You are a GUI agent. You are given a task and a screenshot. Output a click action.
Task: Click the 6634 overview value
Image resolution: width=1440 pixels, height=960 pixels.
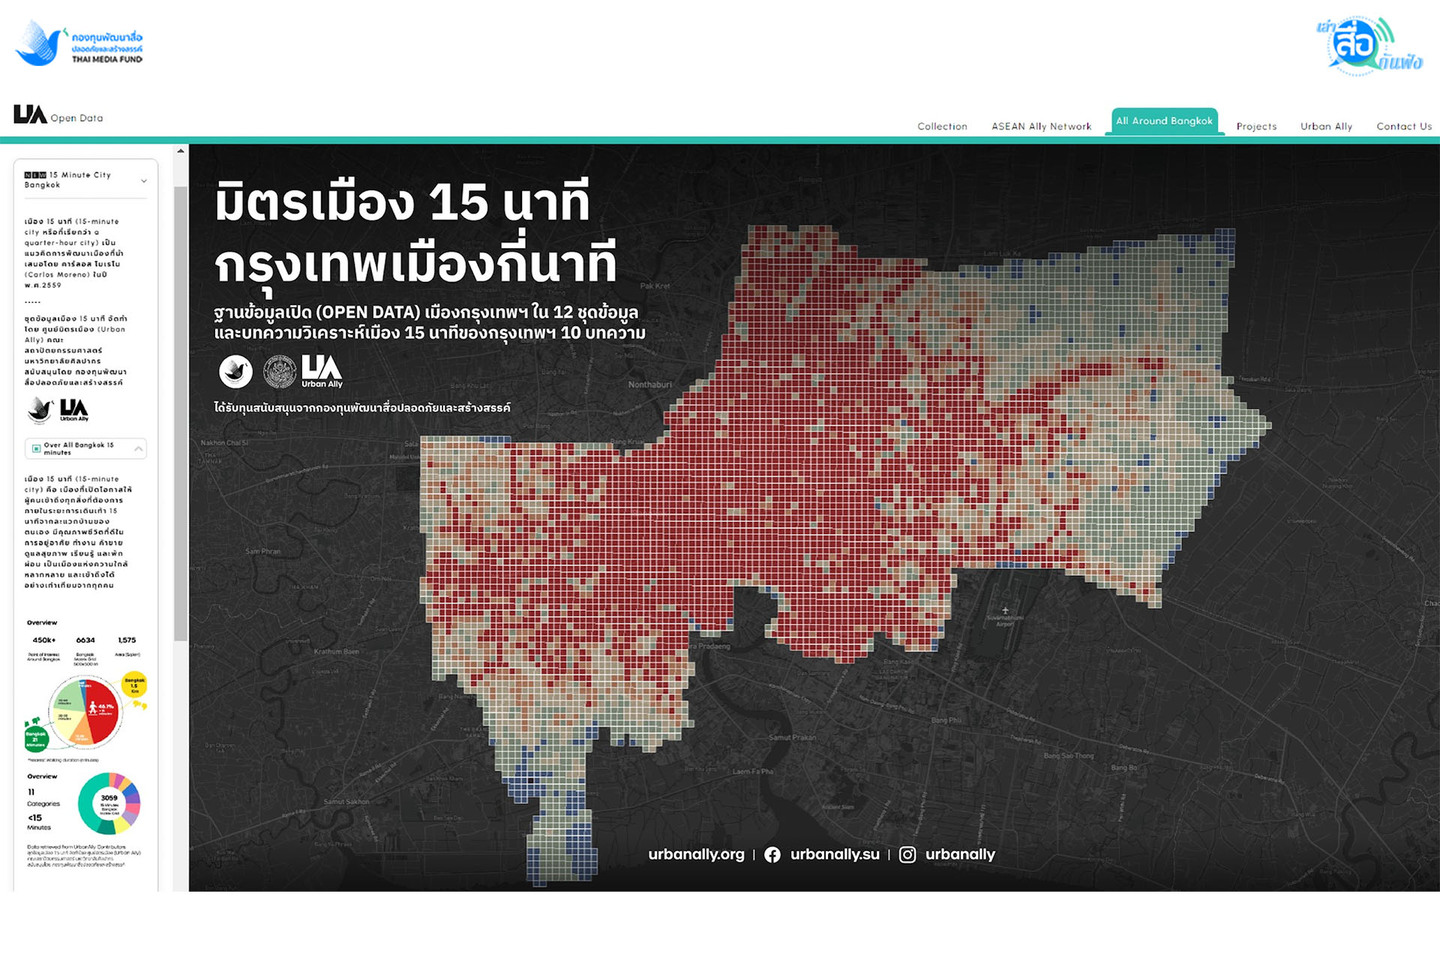click(86, 640)
